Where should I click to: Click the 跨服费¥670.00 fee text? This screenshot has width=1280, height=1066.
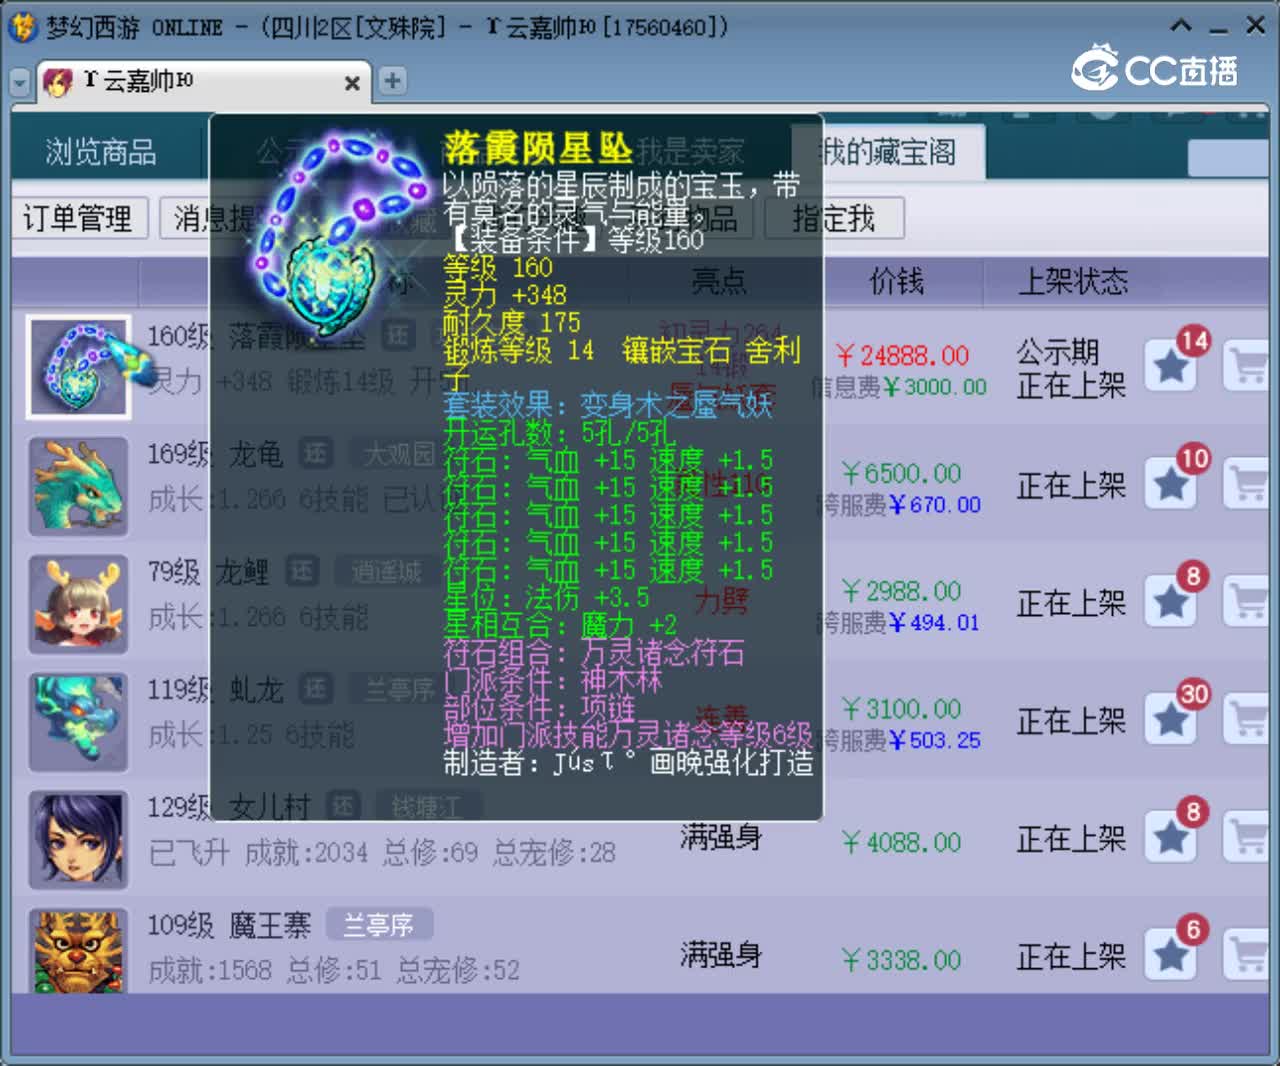point(898,506)
